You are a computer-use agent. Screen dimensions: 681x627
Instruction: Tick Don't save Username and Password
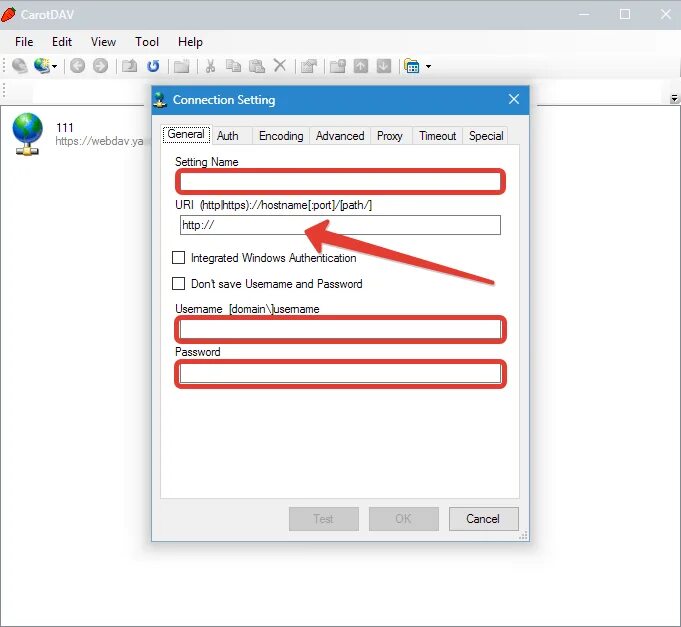(179, 284)
